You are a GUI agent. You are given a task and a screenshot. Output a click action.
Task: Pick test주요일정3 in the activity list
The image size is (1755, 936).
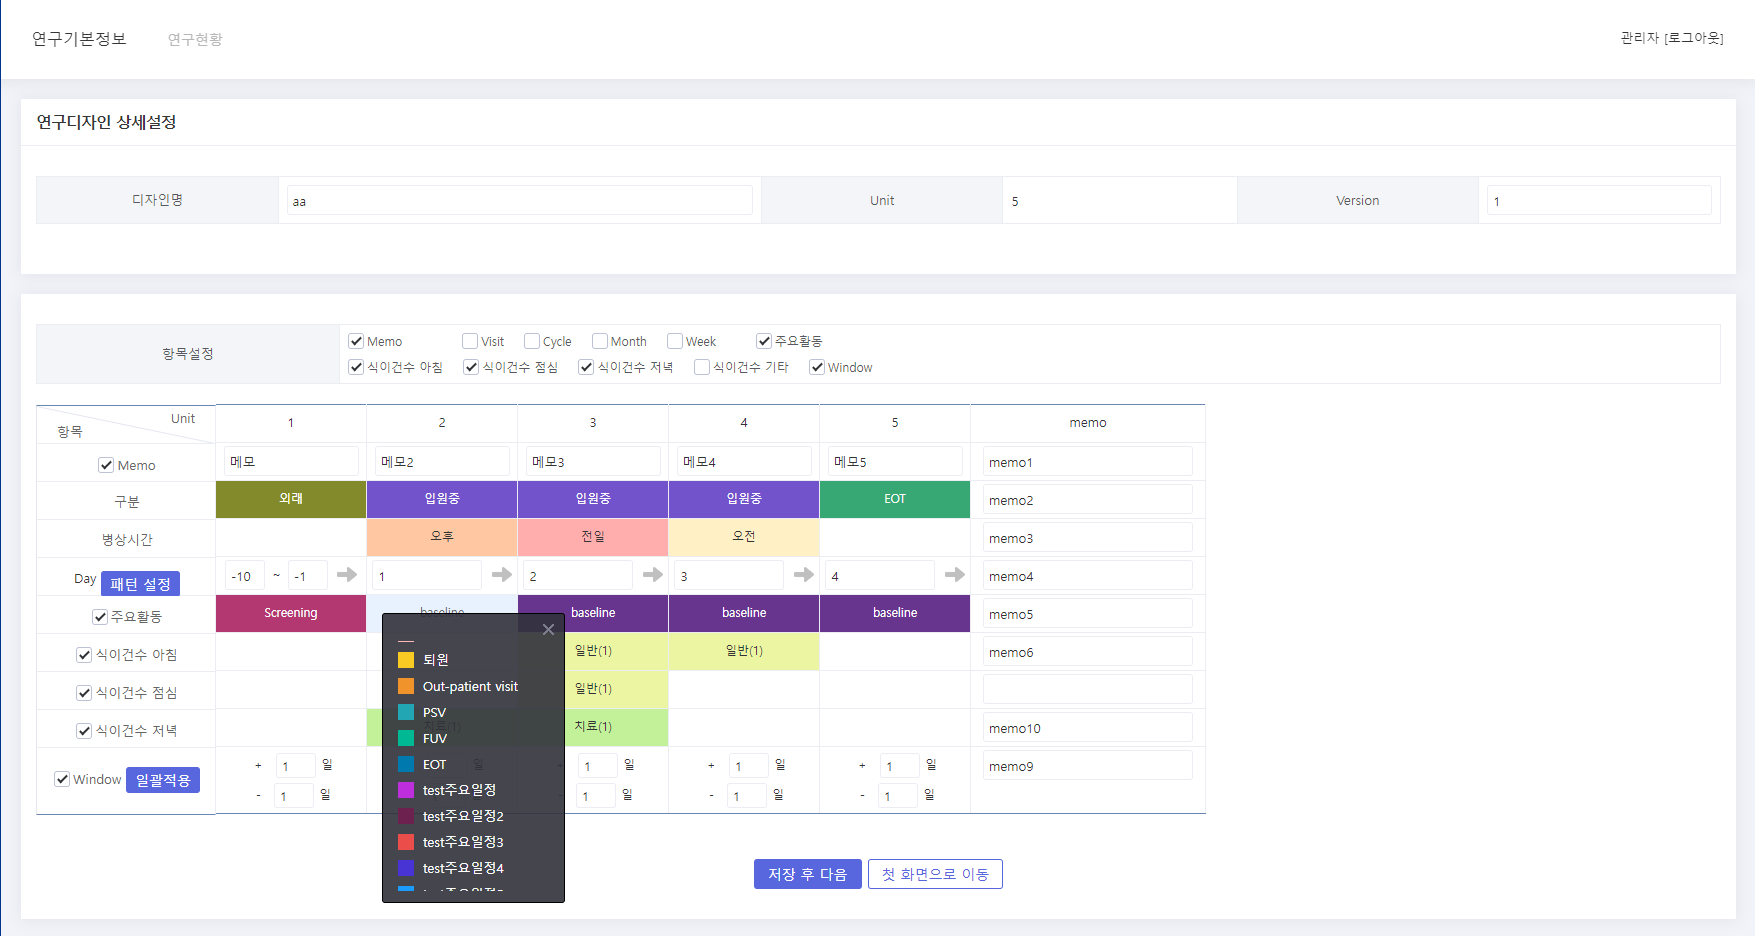click(x=462, y=842)
